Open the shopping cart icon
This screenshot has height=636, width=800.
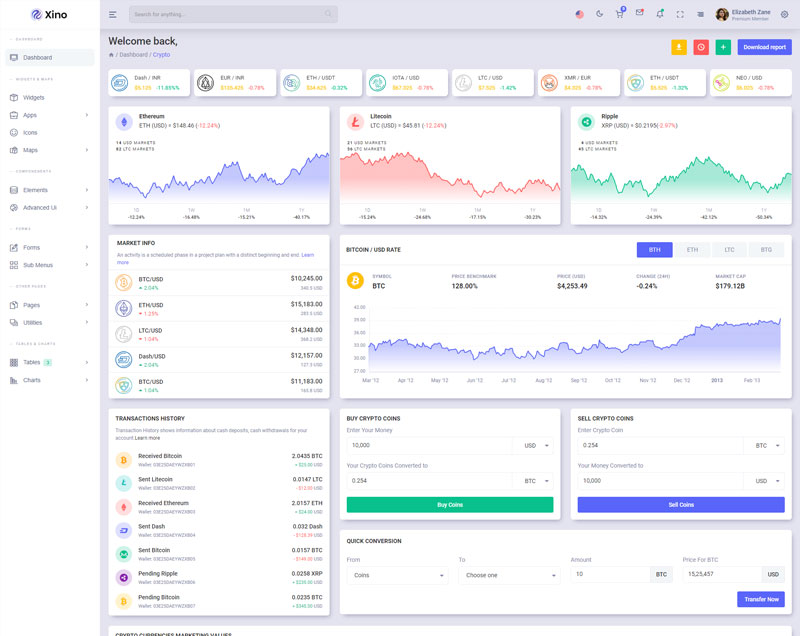pyautogui.click(x=620, y=14)
